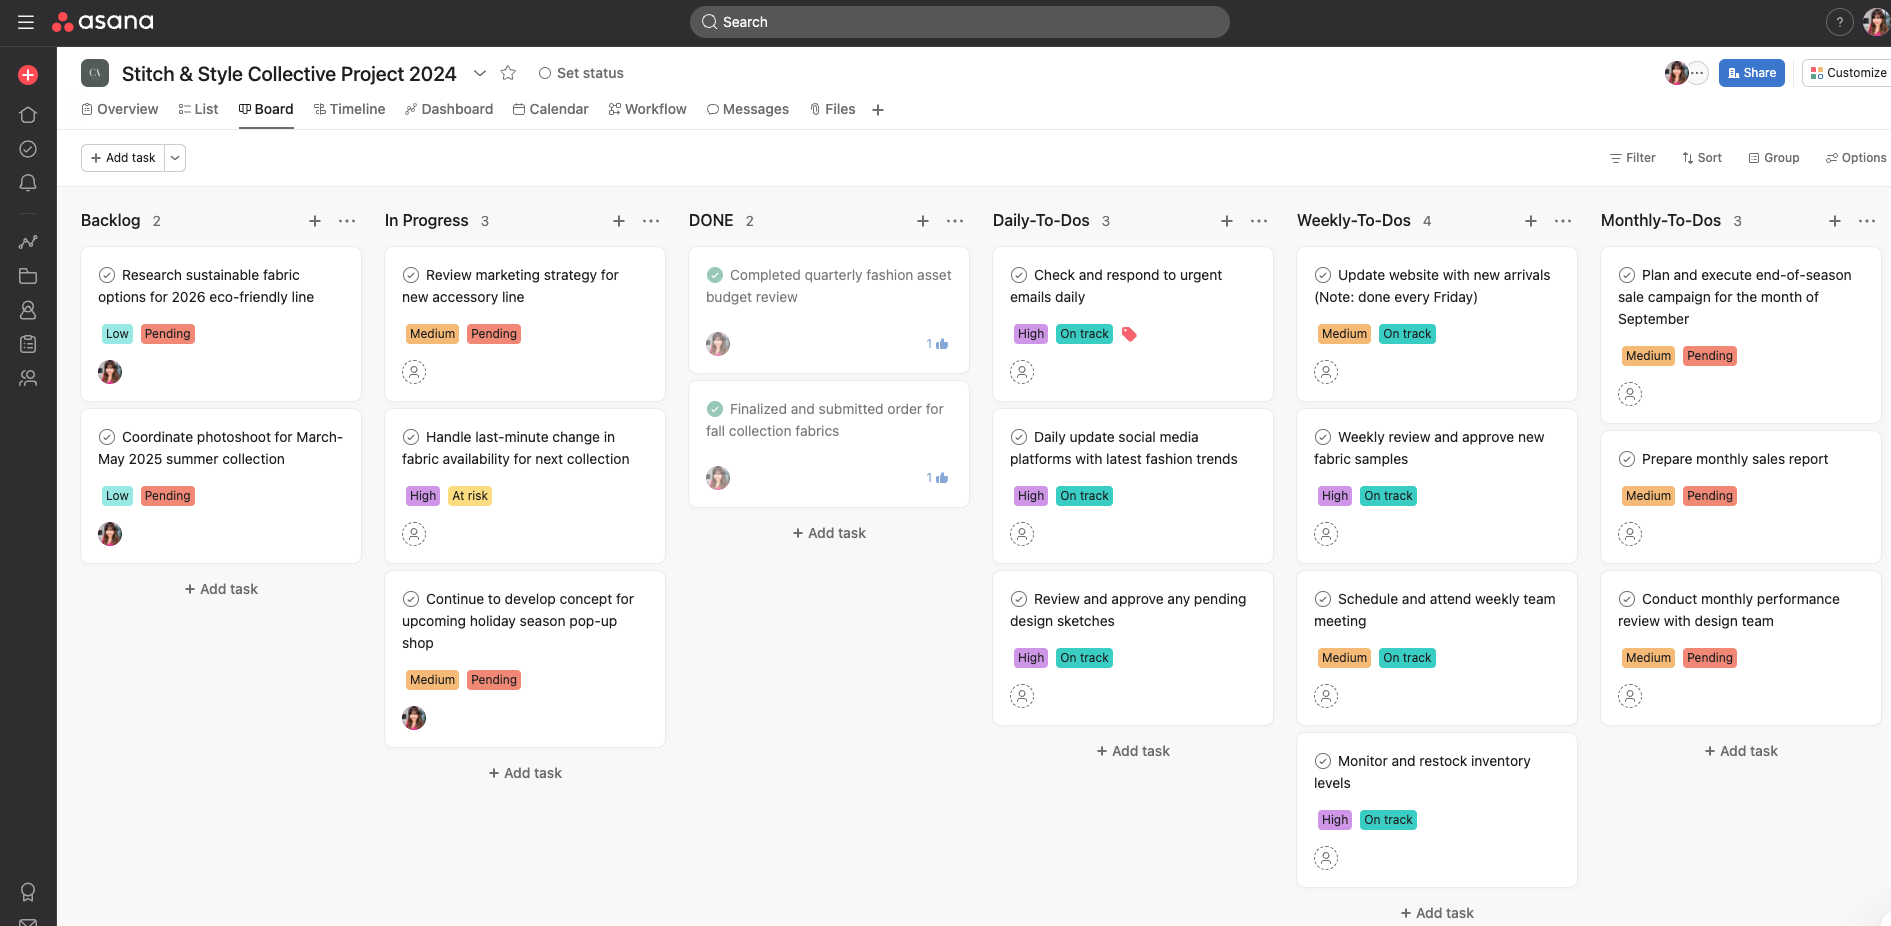
Task: Mark 'Prepare monthly sales report' task complete
Action: 1627,459
